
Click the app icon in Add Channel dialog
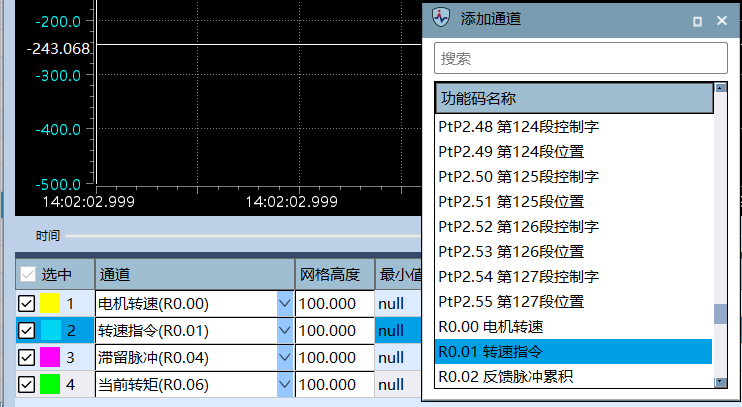pos(441,18)
